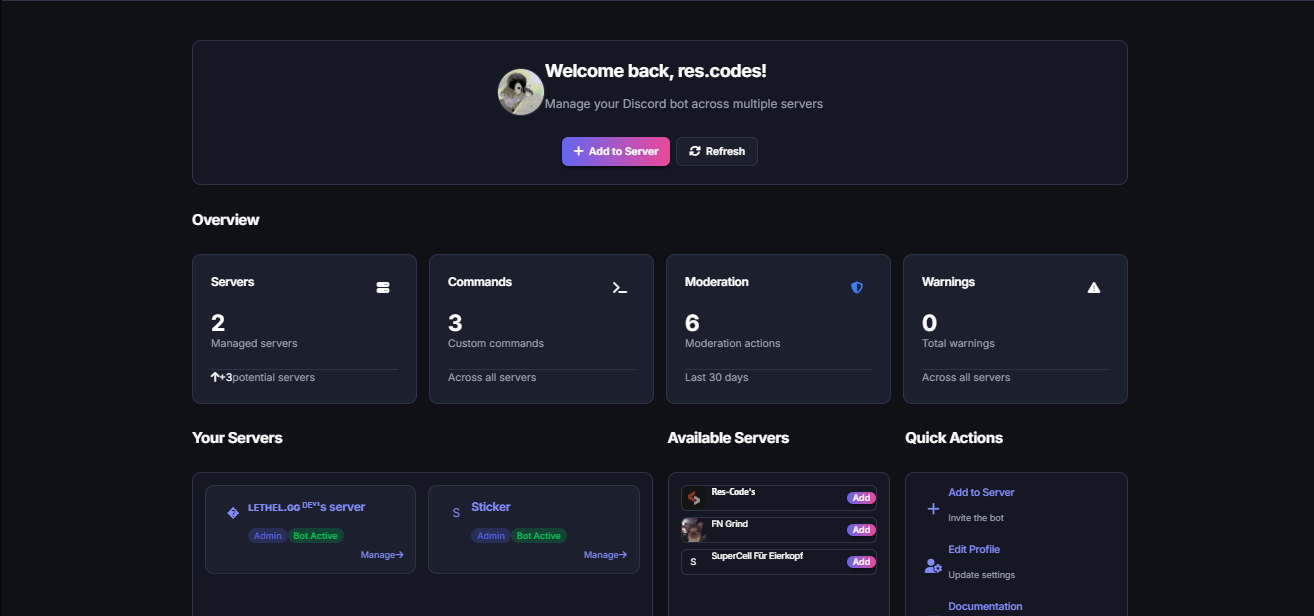The image size is (1314, 616).
Task: Open the Edit Profile link
Action: [x=973, y=549]
